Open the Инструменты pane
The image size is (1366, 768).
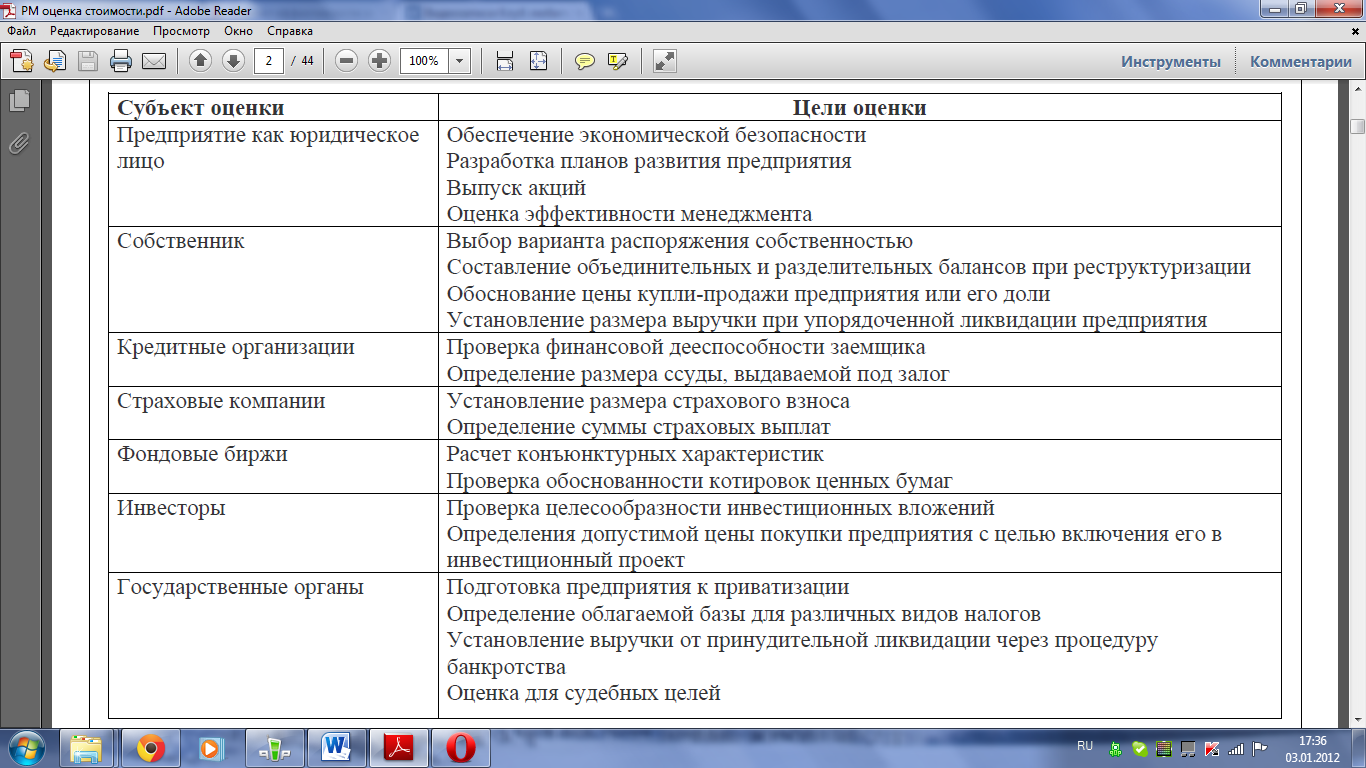coord(1171,61)
